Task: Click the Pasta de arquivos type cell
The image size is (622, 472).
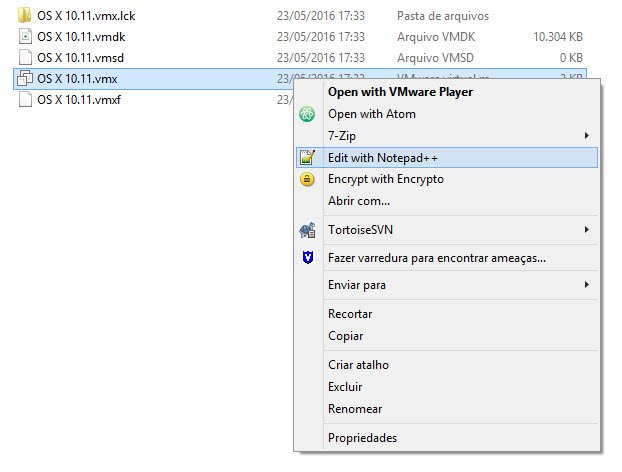Action: pyautogui.click(x=443, y=16)
